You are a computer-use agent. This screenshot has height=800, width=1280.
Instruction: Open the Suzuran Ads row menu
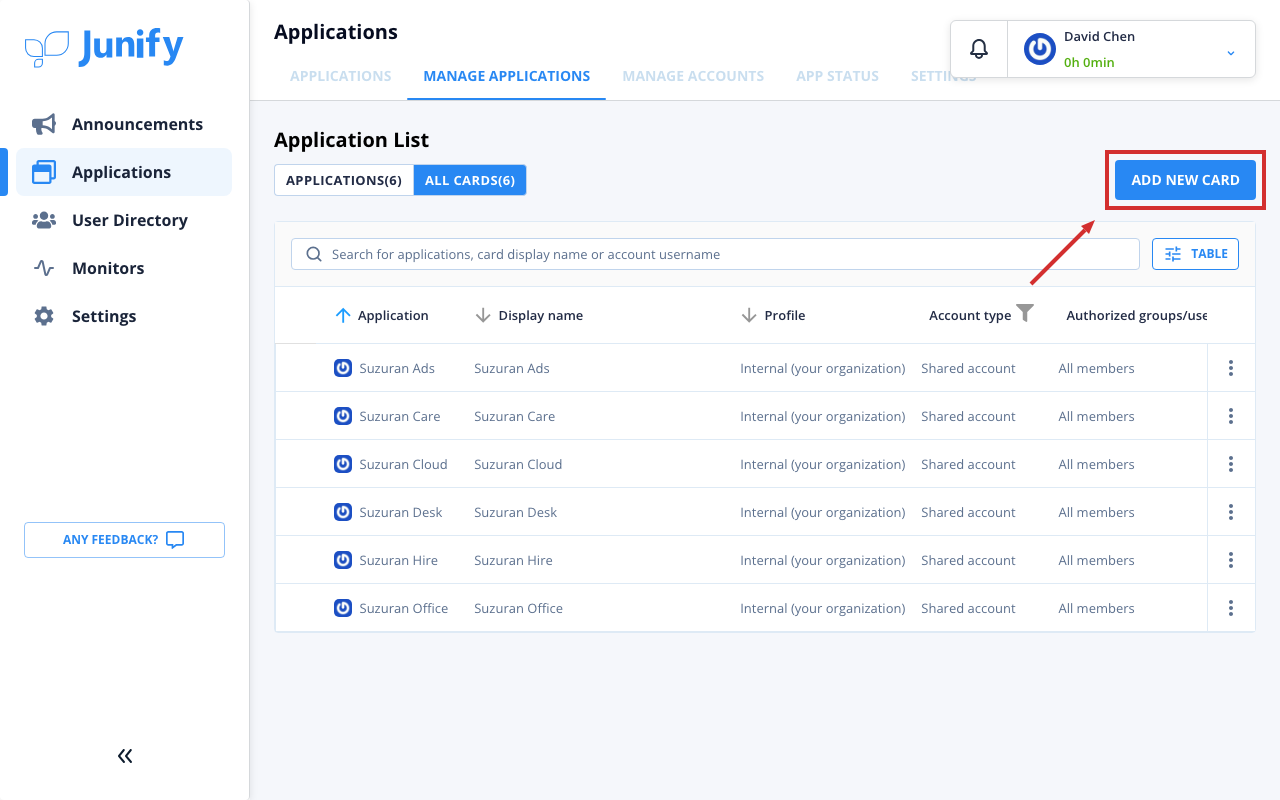(x=1231, y=368)
